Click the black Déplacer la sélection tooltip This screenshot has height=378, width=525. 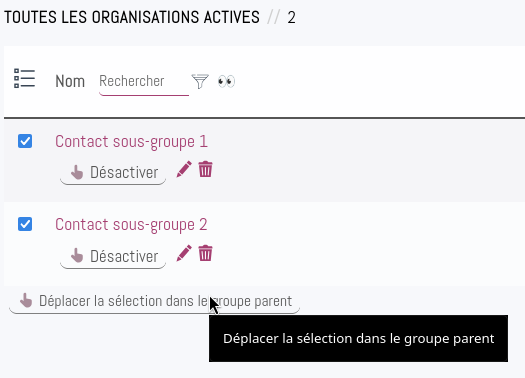(x=358, y=338)
